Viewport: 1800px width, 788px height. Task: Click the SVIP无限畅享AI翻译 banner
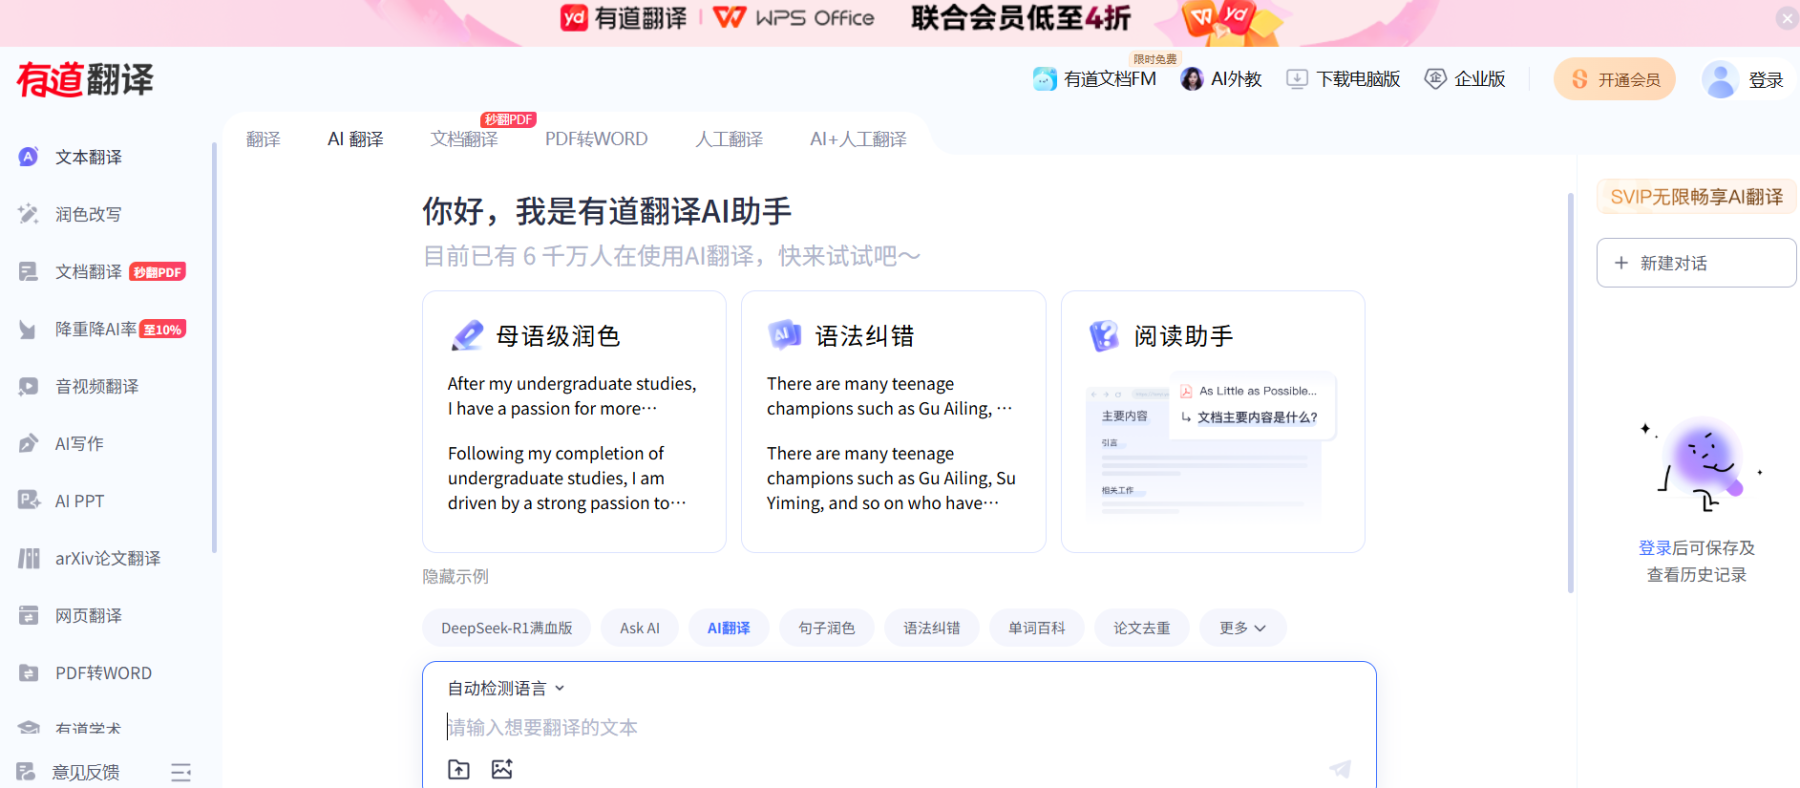click(1696, 197)
